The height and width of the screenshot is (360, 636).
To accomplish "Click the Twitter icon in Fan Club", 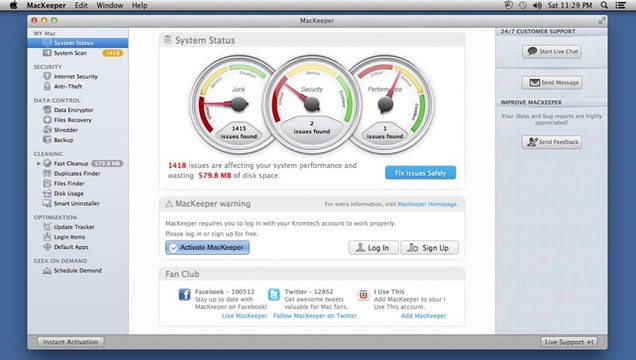I will [274, 294].
